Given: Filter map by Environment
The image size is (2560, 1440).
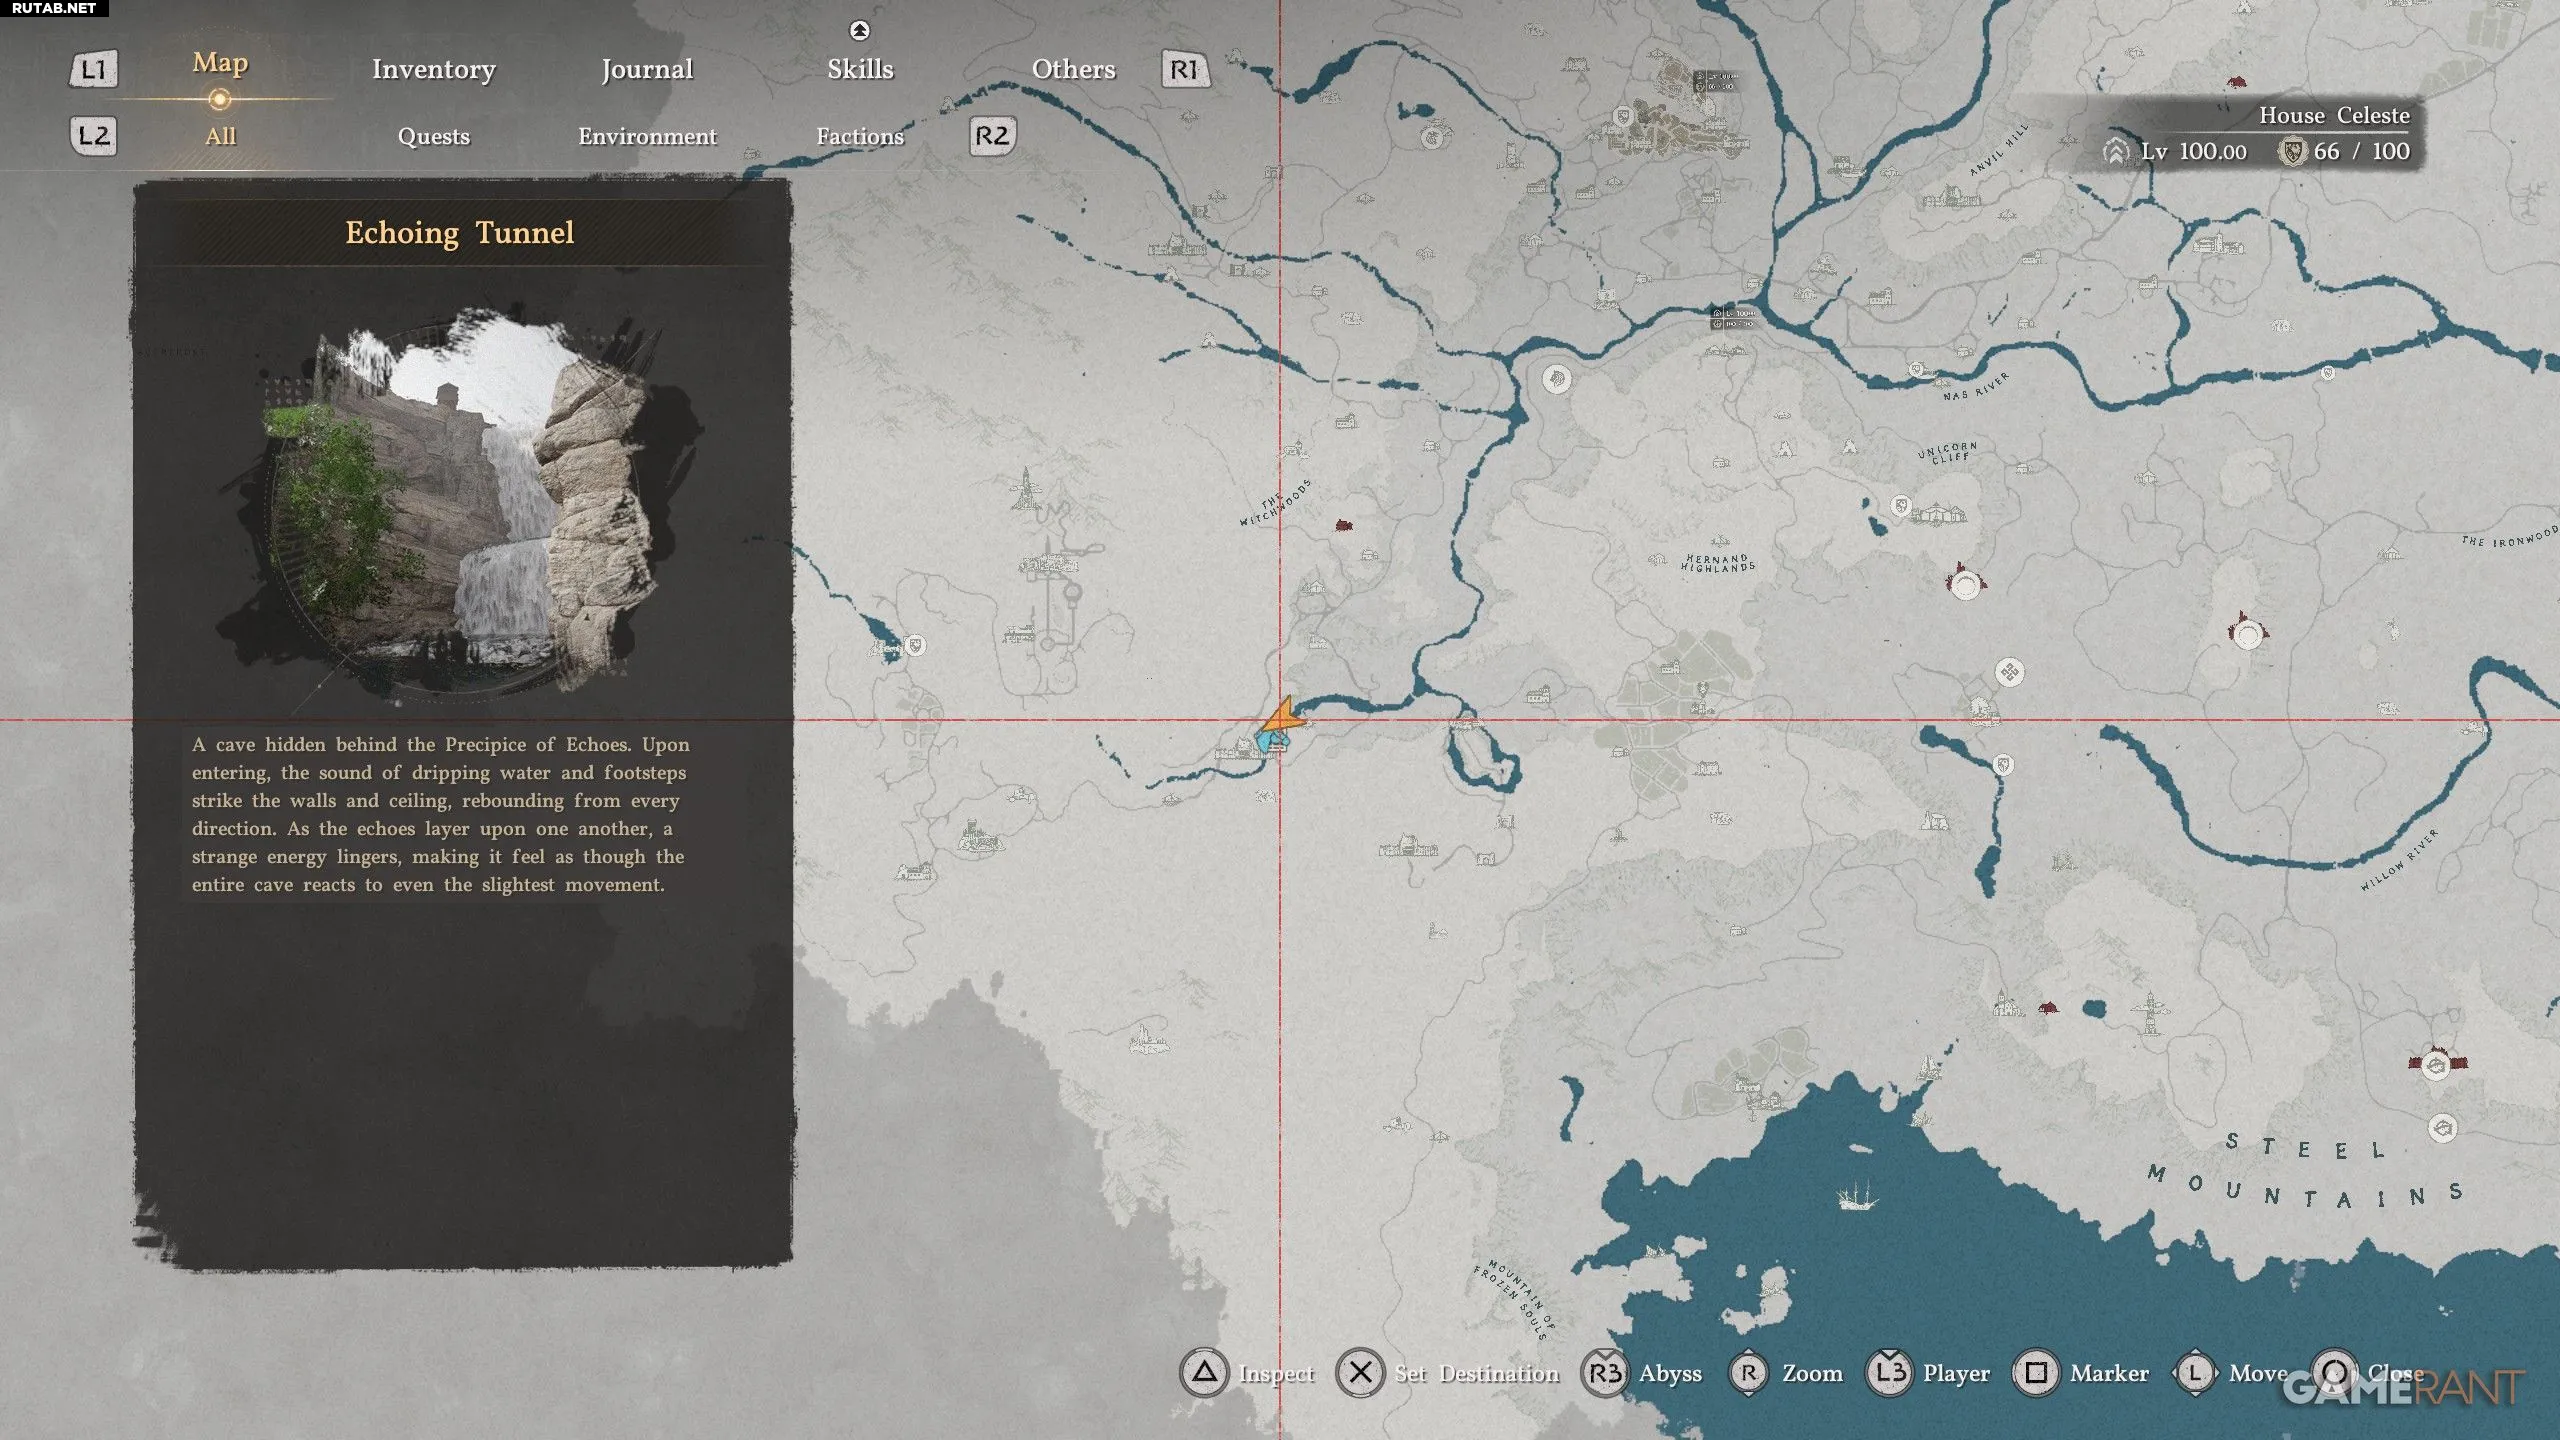Looking at the screenshot, I should (647, 136).
